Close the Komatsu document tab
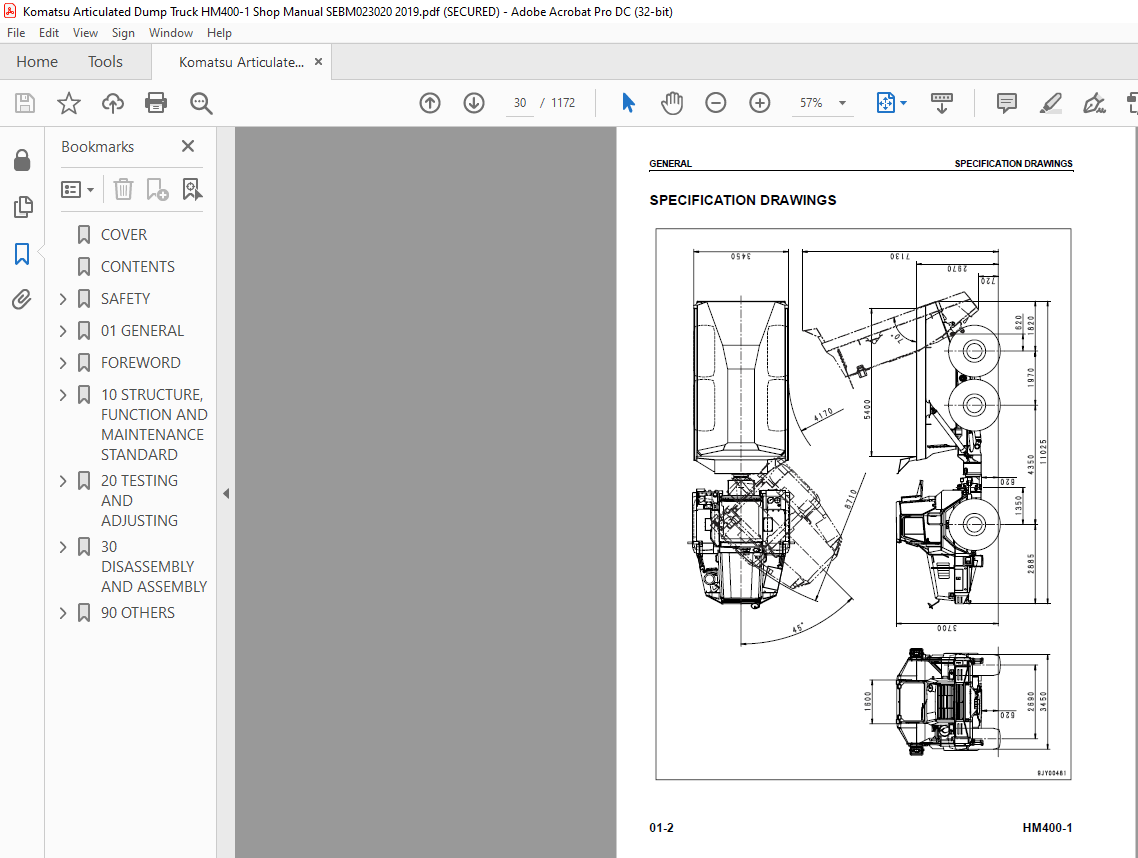 coord(318,62)
